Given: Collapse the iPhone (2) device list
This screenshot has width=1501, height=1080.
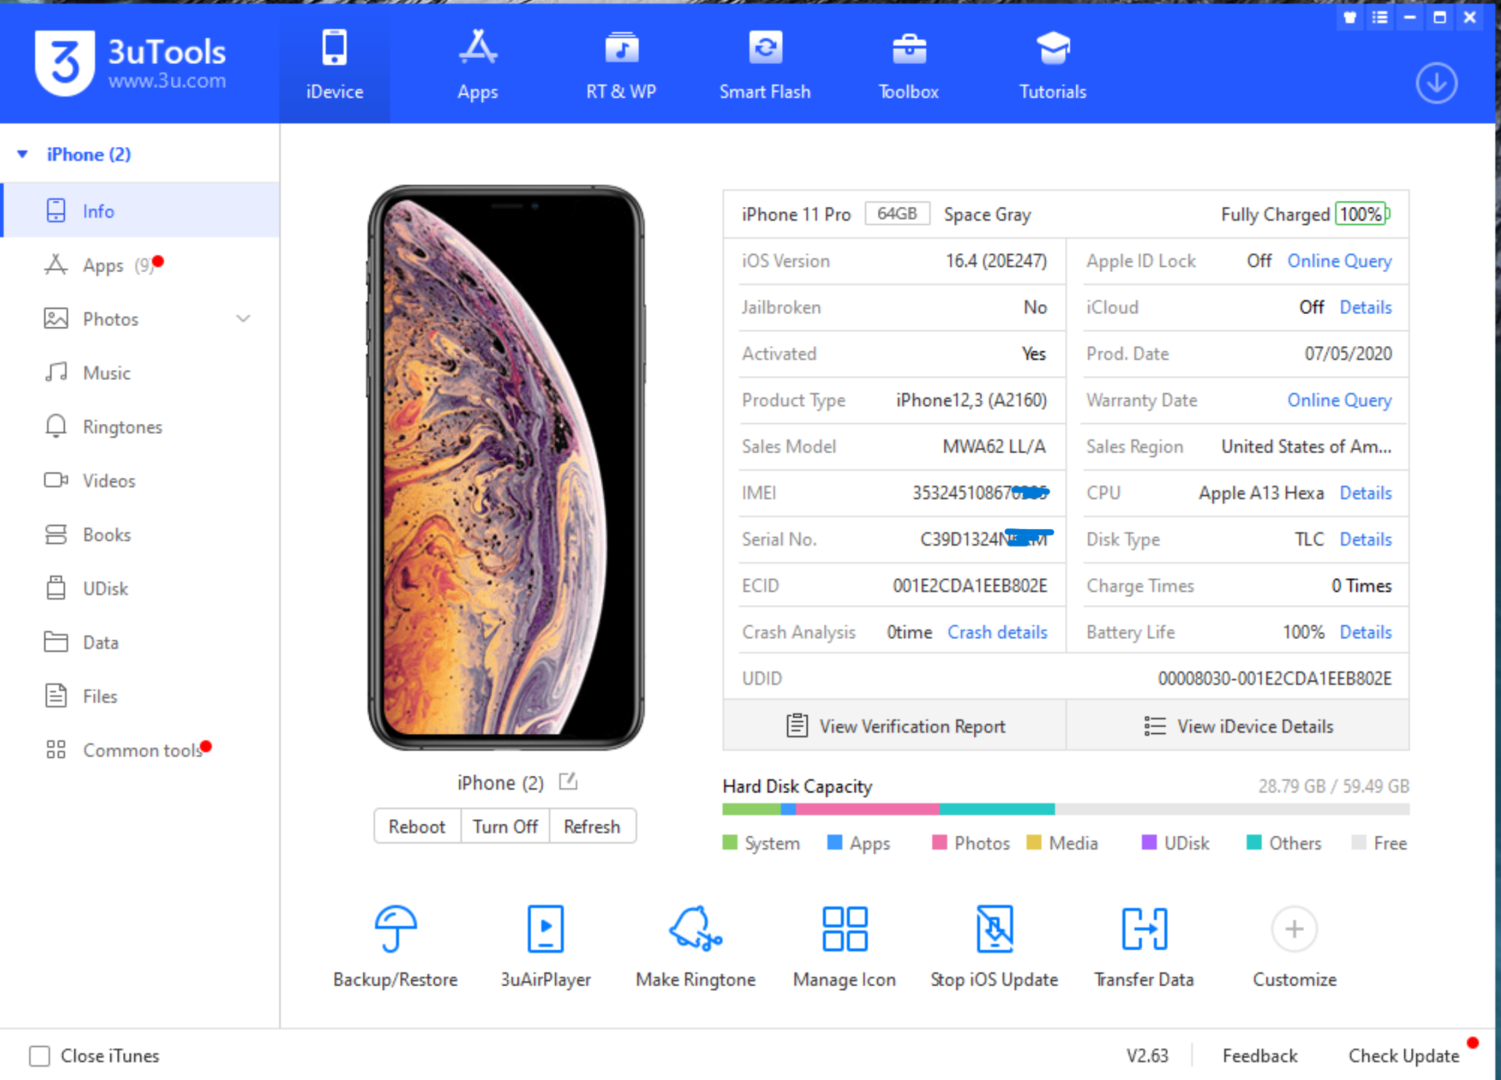Looking at the screenshot, I should click(22, 153).
